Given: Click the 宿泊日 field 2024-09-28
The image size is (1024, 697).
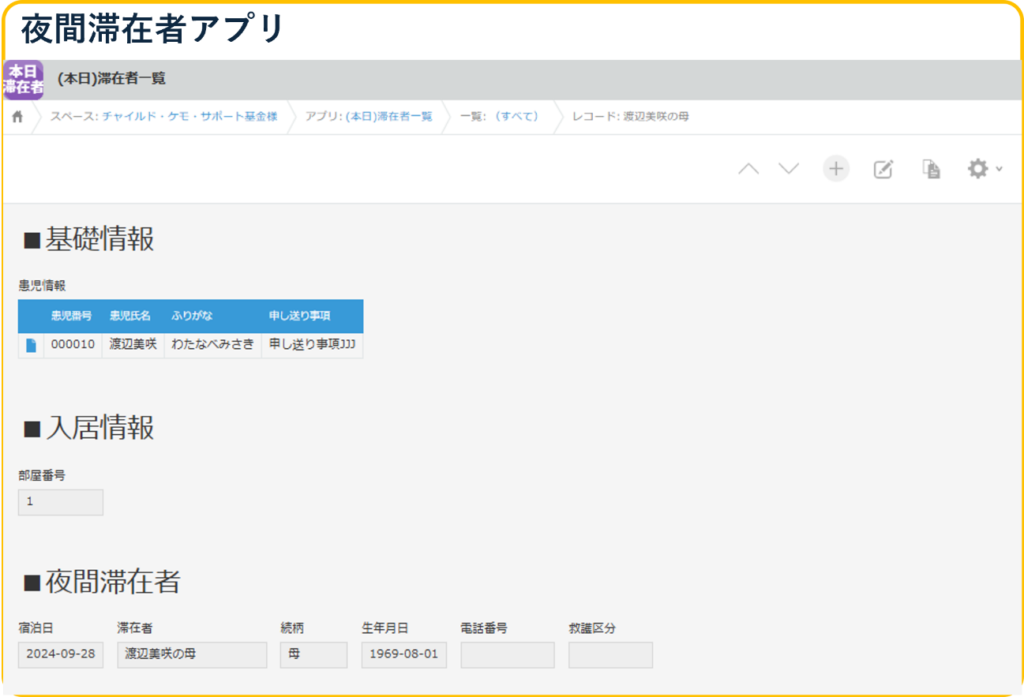Looking at the screenshot, I should [x=61, y=655].
